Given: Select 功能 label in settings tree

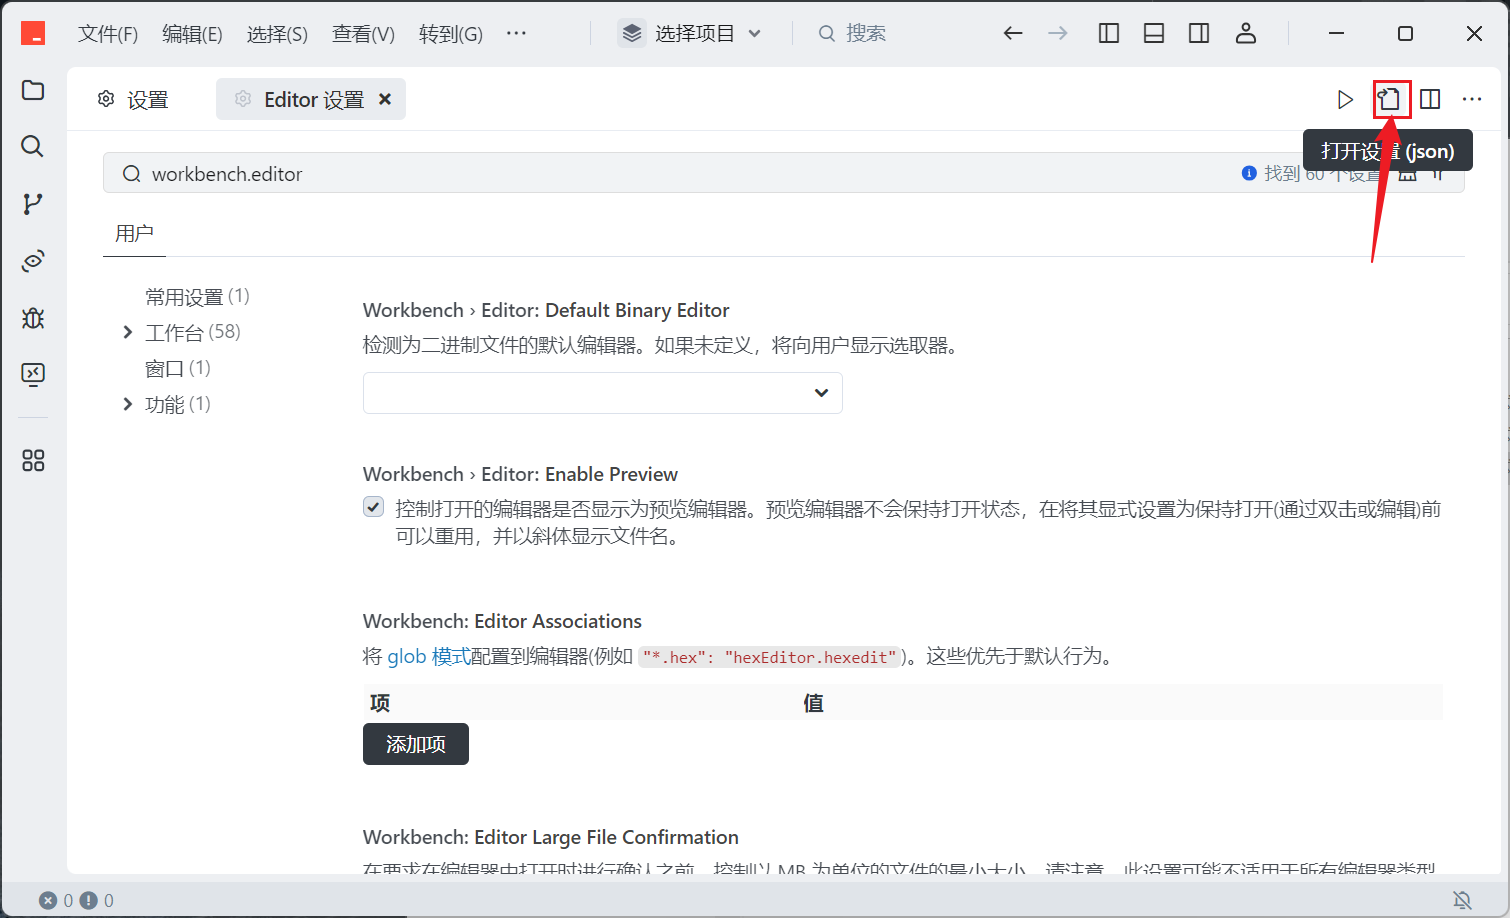Looking at the screenshot, I should [x=165, y=404].
